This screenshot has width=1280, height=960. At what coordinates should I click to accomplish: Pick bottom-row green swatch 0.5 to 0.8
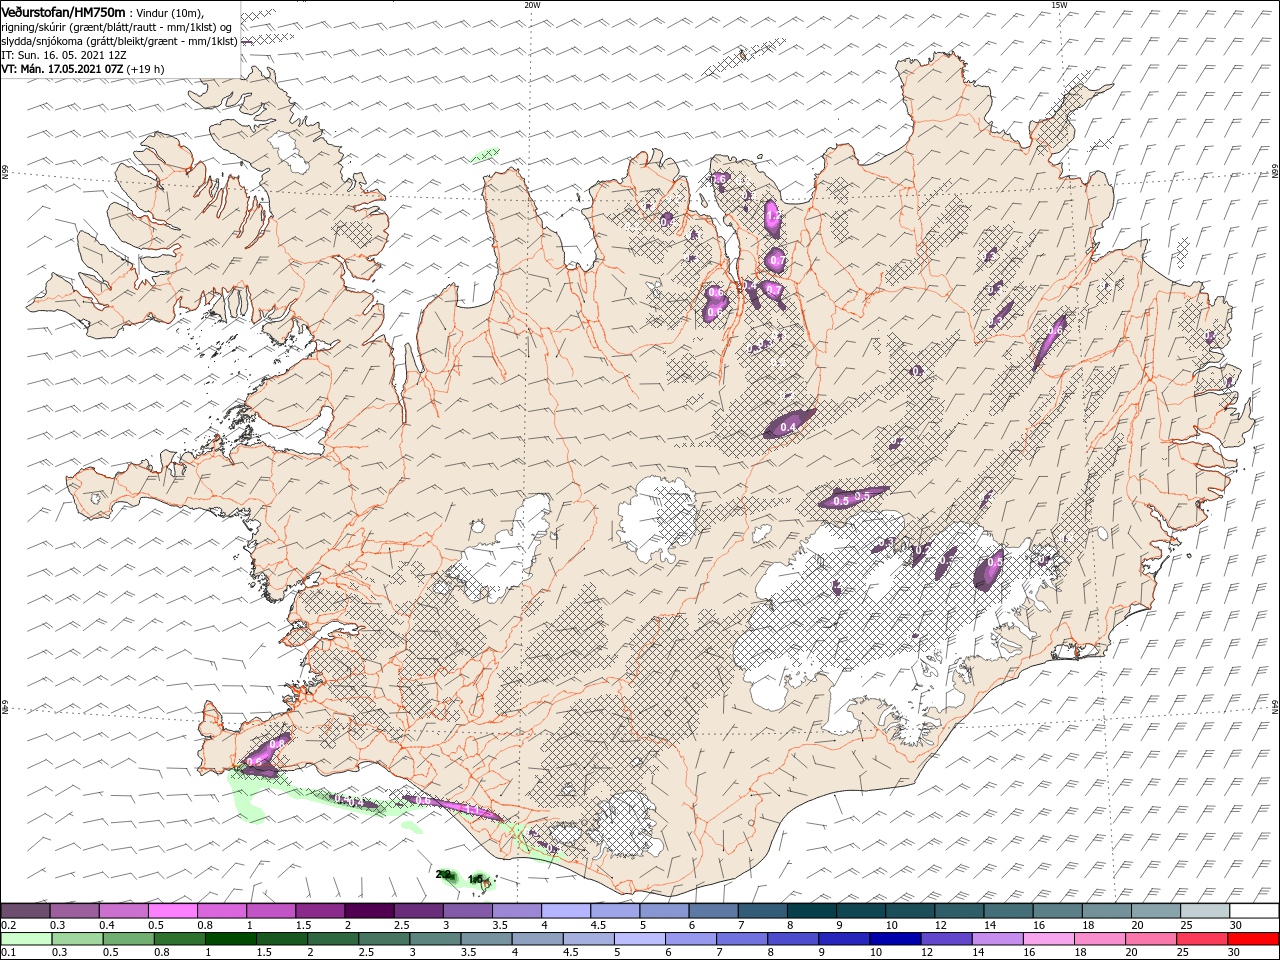click(x=130, y=939)
